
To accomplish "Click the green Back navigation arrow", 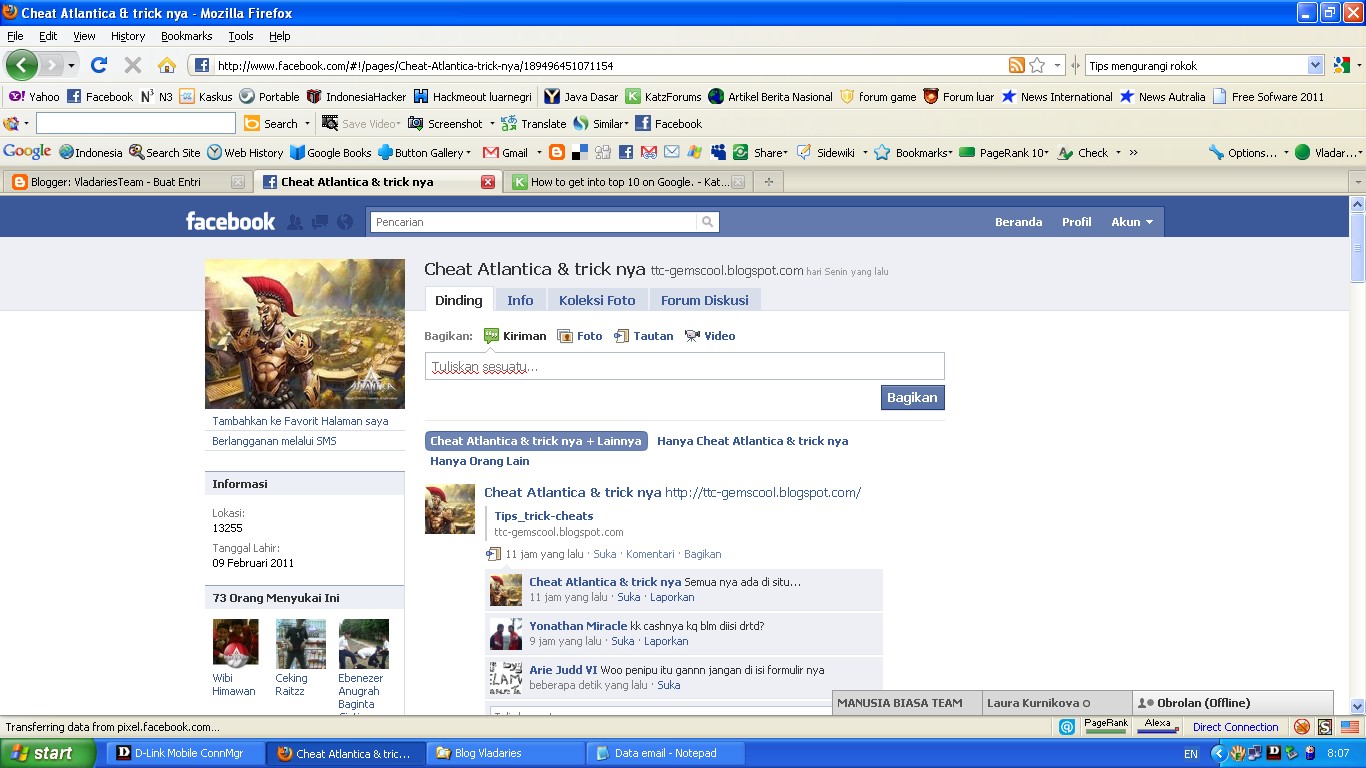I will (22, 65).
